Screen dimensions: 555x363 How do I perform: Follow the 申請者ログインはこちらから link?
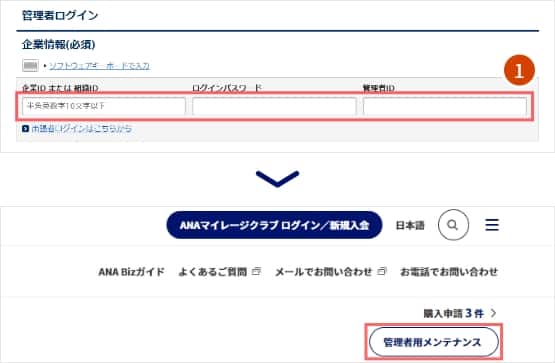point(82,129)
